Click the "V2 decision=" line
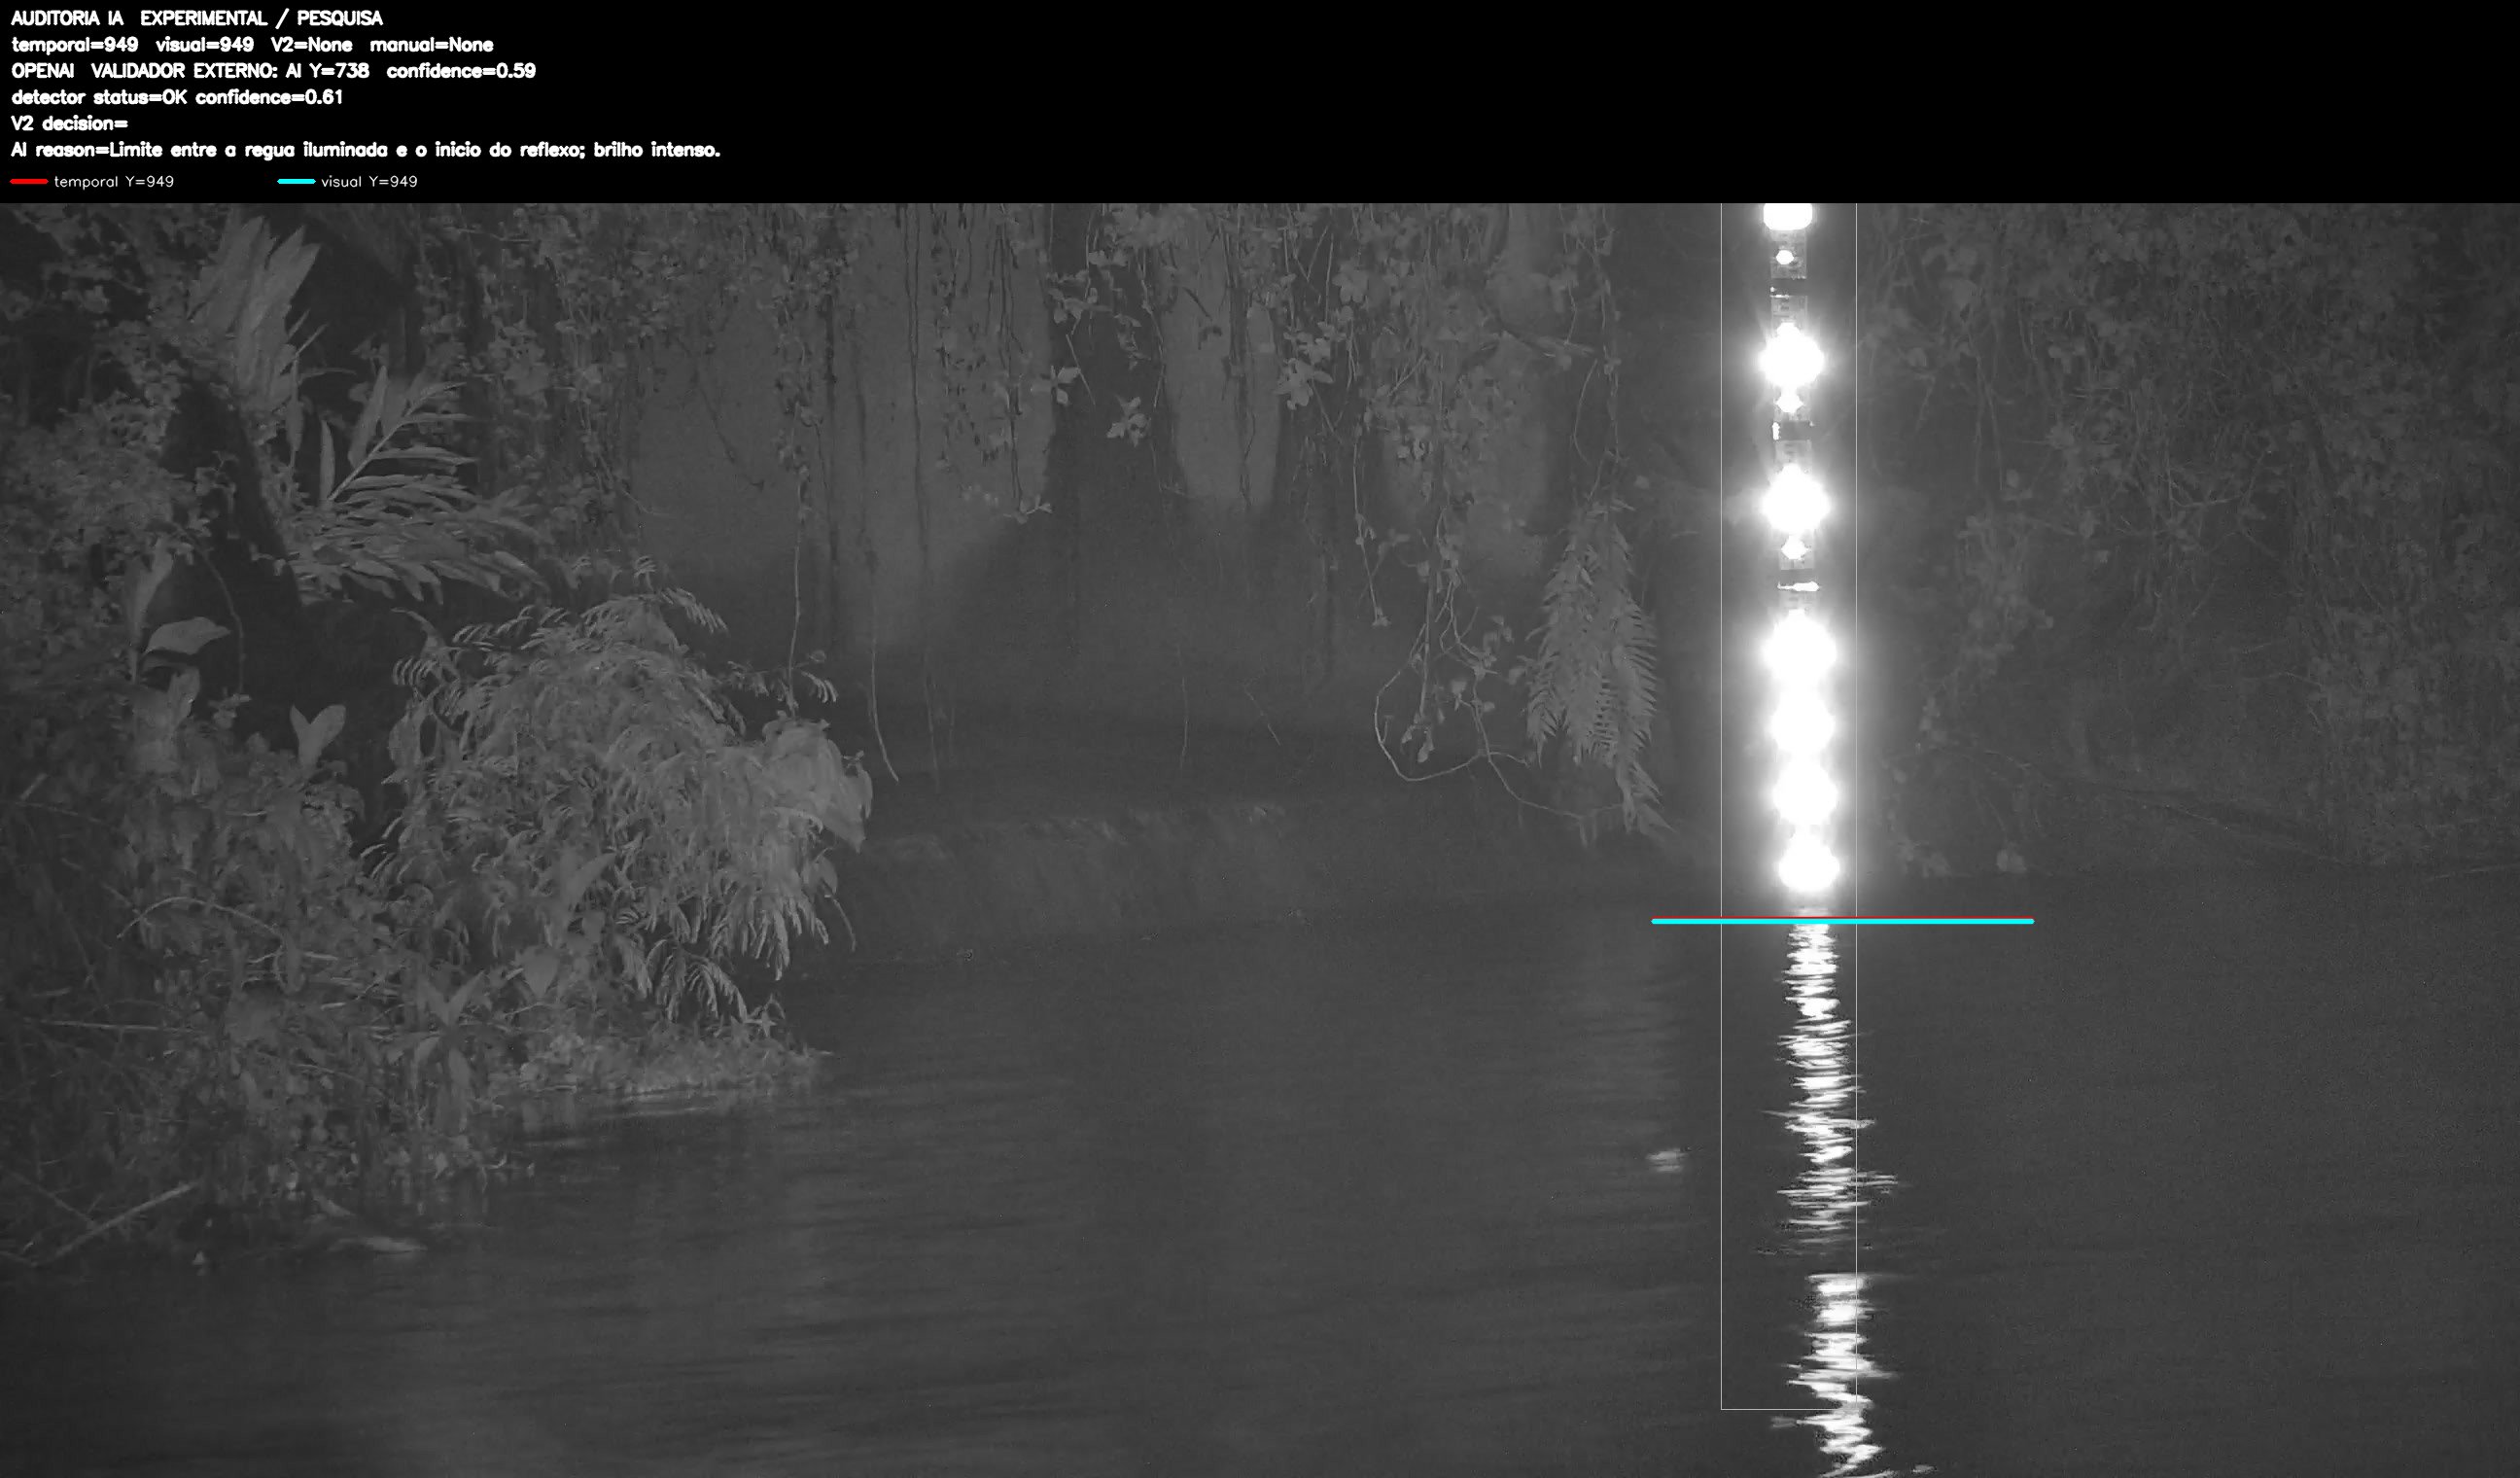Screen dimensions: 2520x1478 click(x=70, y=123)
